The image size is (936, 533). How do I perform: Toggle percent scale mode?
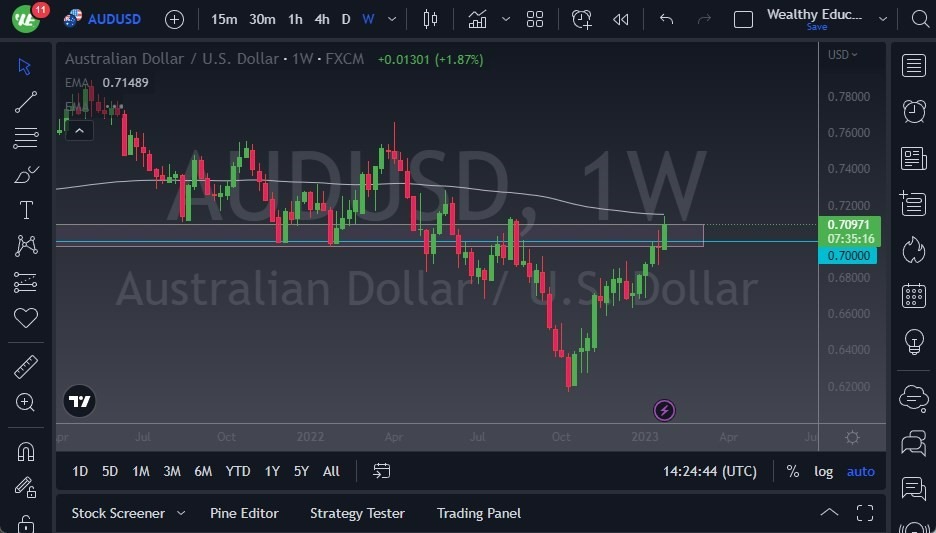click(793, 472)
